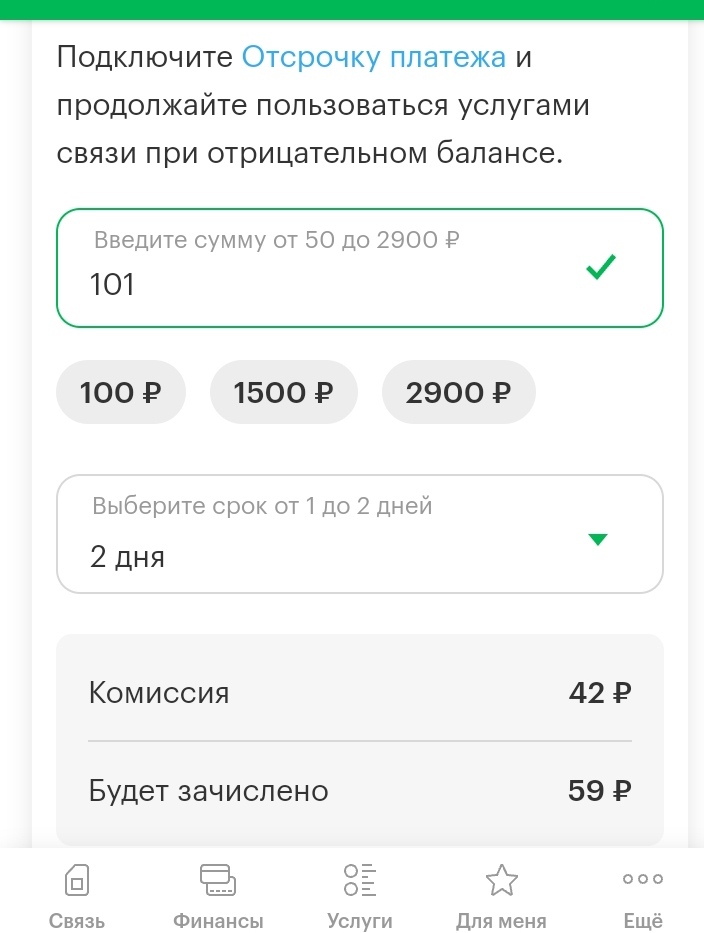Expand the Выберите срок от 1 до 2 дней label

pos(262,506)
